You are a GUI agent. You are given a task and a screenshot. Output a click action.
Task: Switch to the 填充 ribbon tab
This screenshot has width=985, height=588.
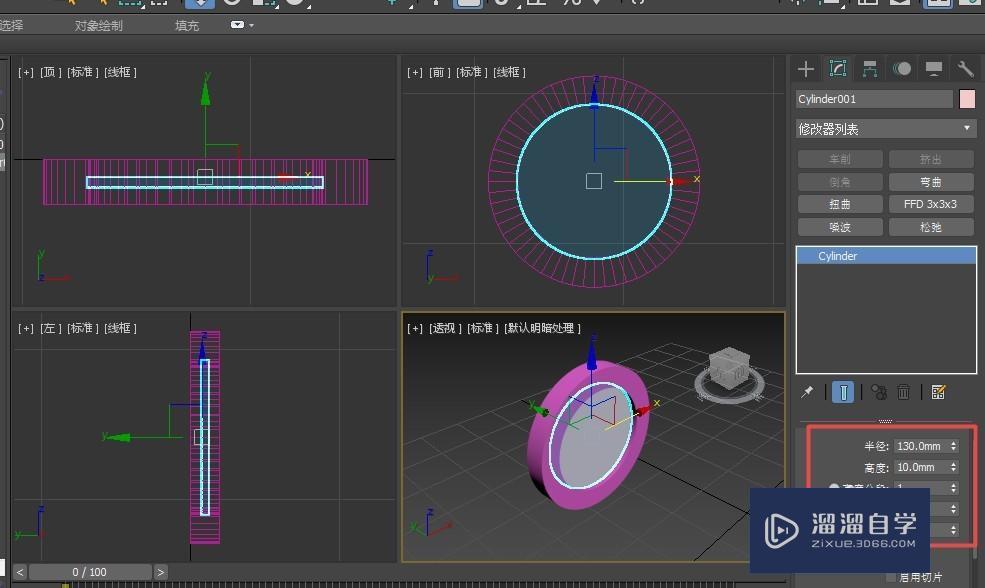click(186, 25)
